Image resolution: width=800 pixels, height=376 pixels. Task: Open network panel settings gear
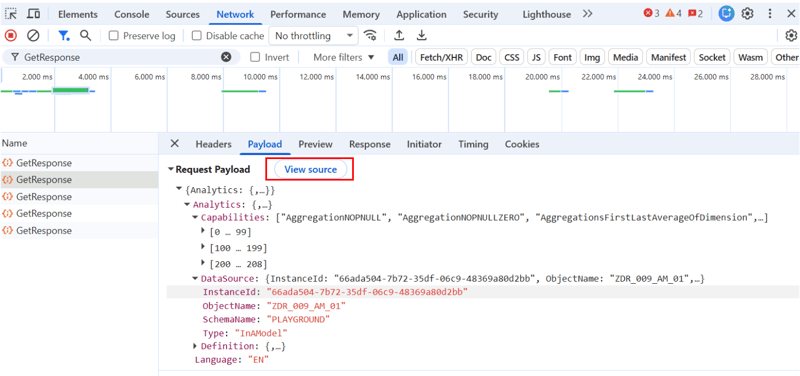(x=791, y=35)
